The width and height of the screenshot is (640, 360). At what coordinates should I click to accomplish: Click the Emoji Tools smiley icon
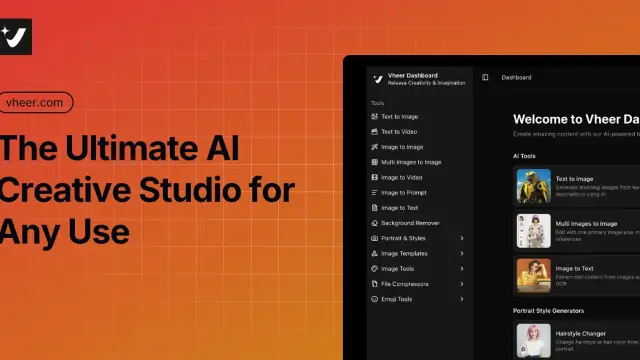(374, 299)
